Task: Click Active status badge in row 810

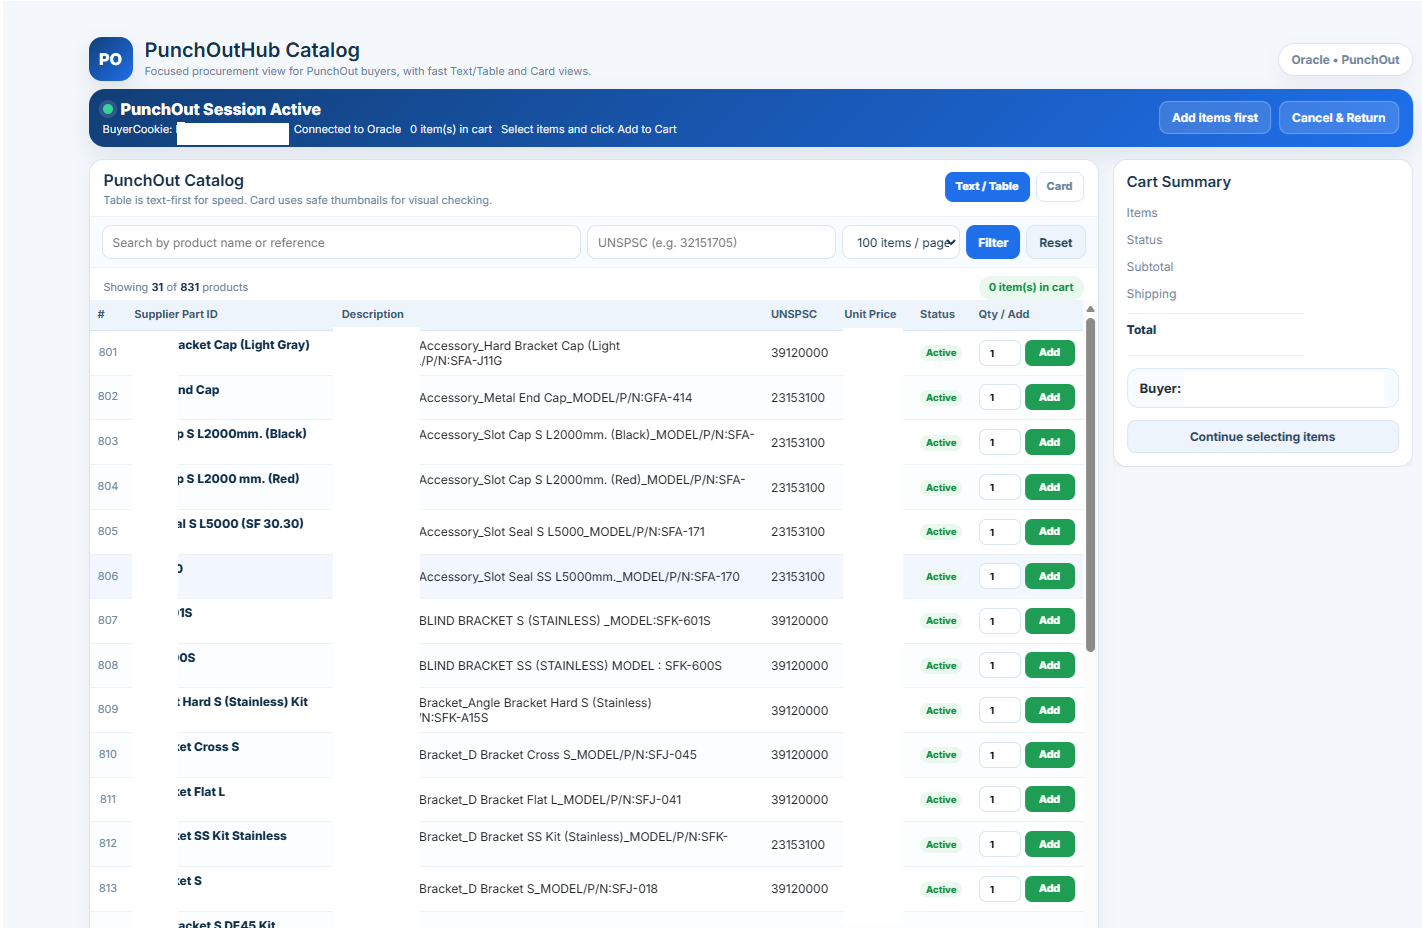Action: pos(941,755)
